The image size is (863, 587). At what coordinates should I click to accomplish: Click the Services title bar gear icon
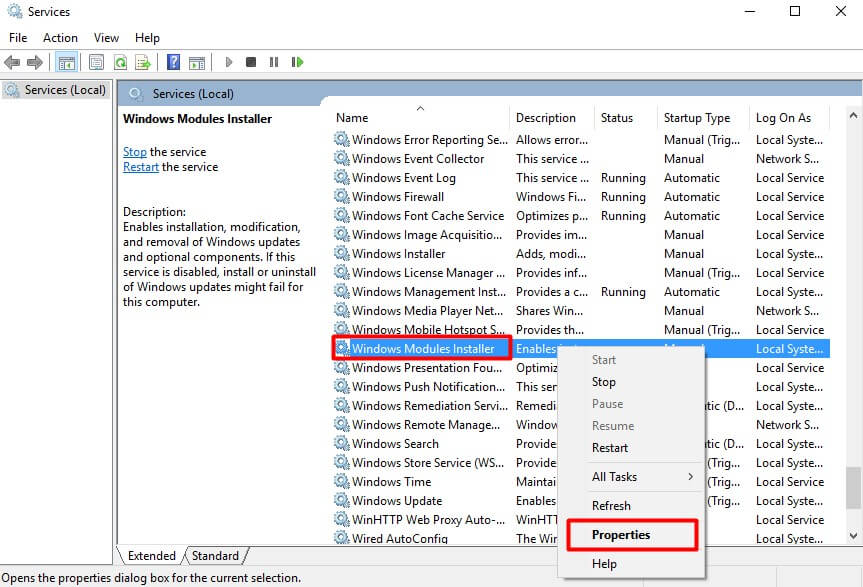(x=15, y=11)
